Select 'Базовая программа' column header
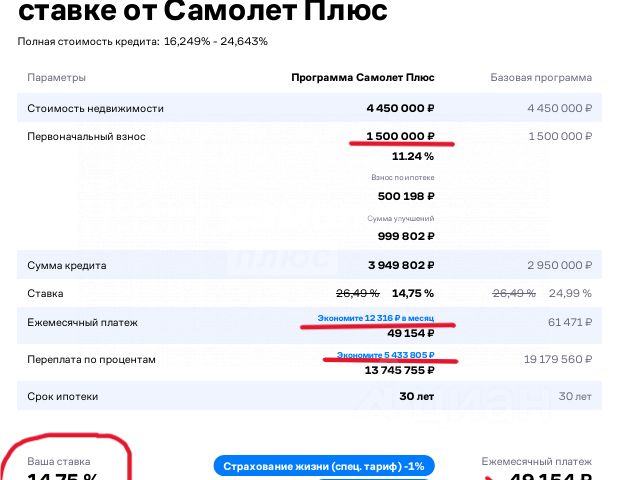 tap(541, 77)
